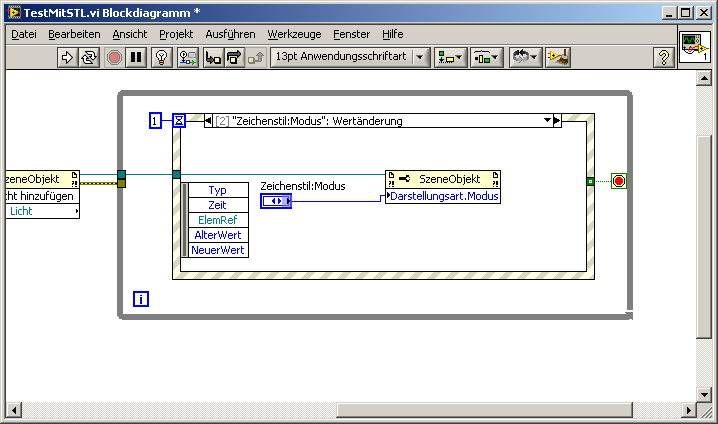Click the Pause button
This screenshot has height=424, width=718.
(x=136, y=57)
